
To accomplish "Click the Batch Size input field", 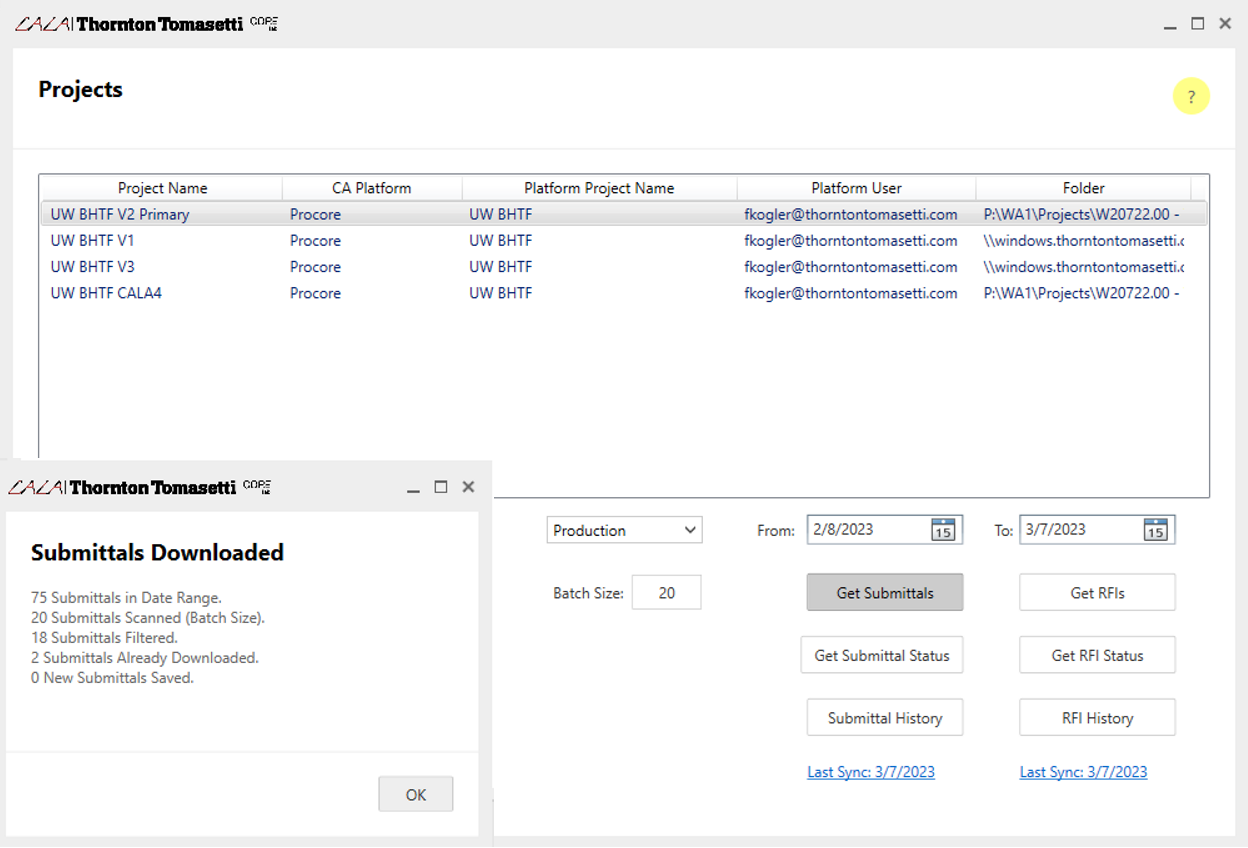I will pyautogui.click(x=666, y=593).
